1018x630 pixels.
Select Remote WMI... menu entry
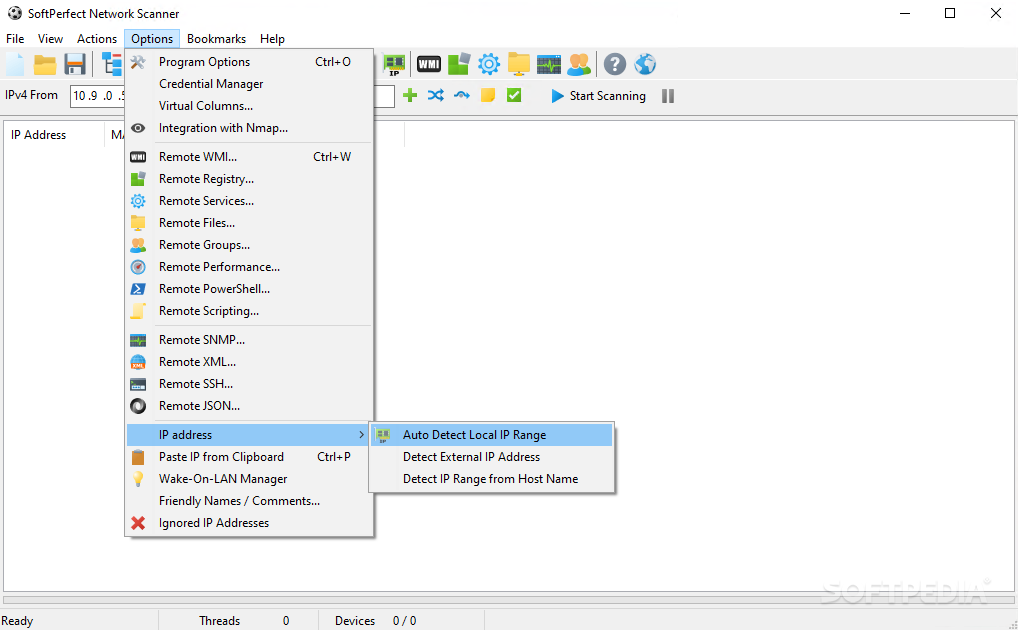pos(250,157)
